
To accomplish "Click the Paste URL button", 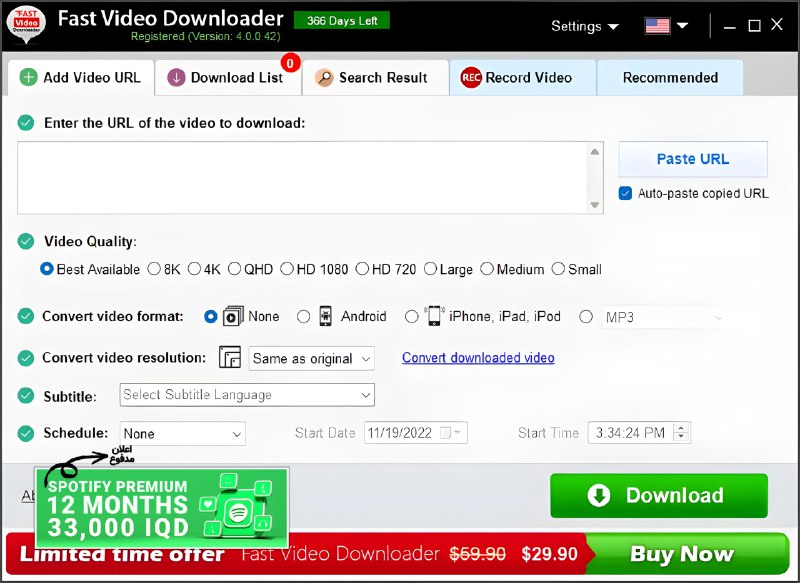I will [x=693, y=159].
